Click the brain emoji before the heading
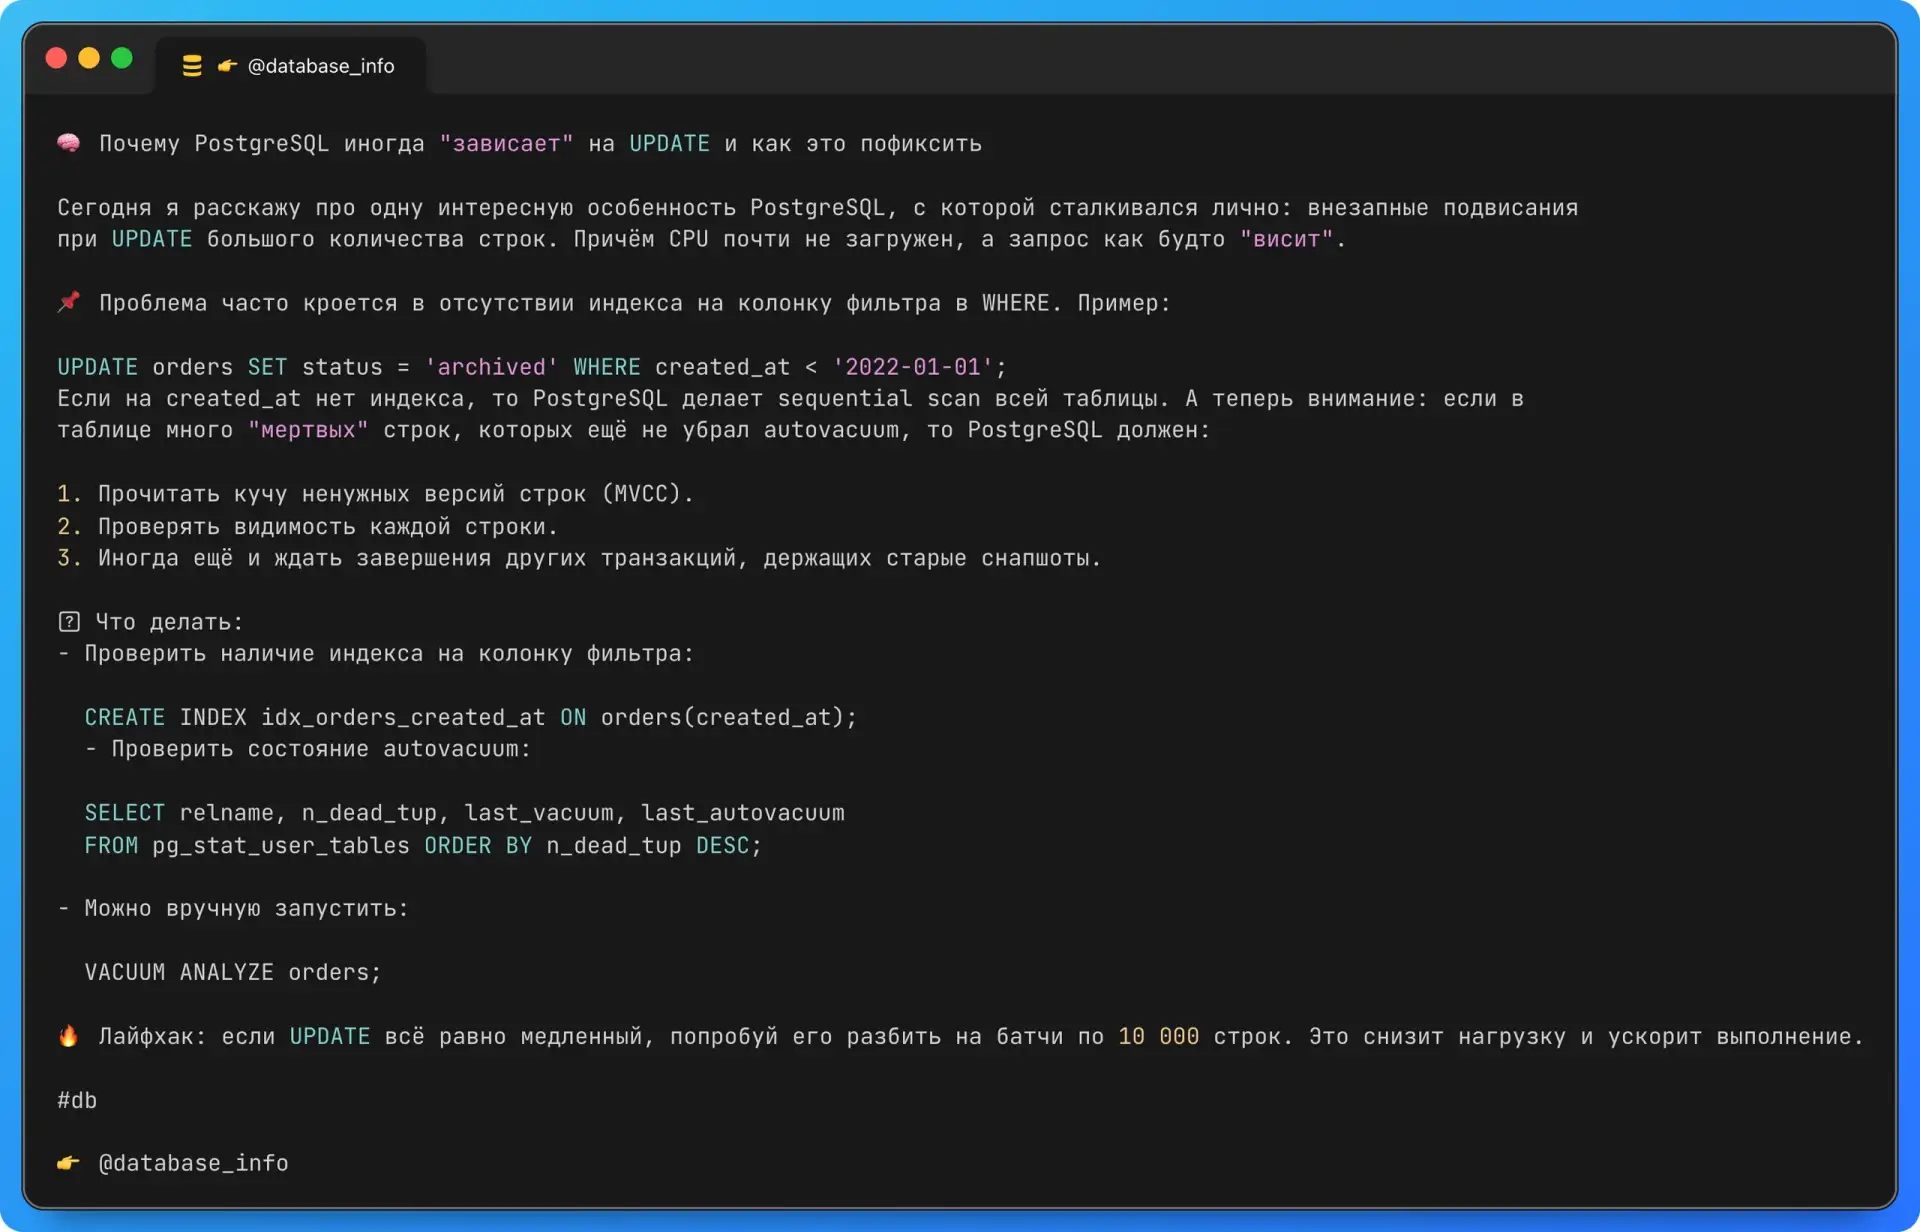1920x1232 pixels. coord(69,143)
